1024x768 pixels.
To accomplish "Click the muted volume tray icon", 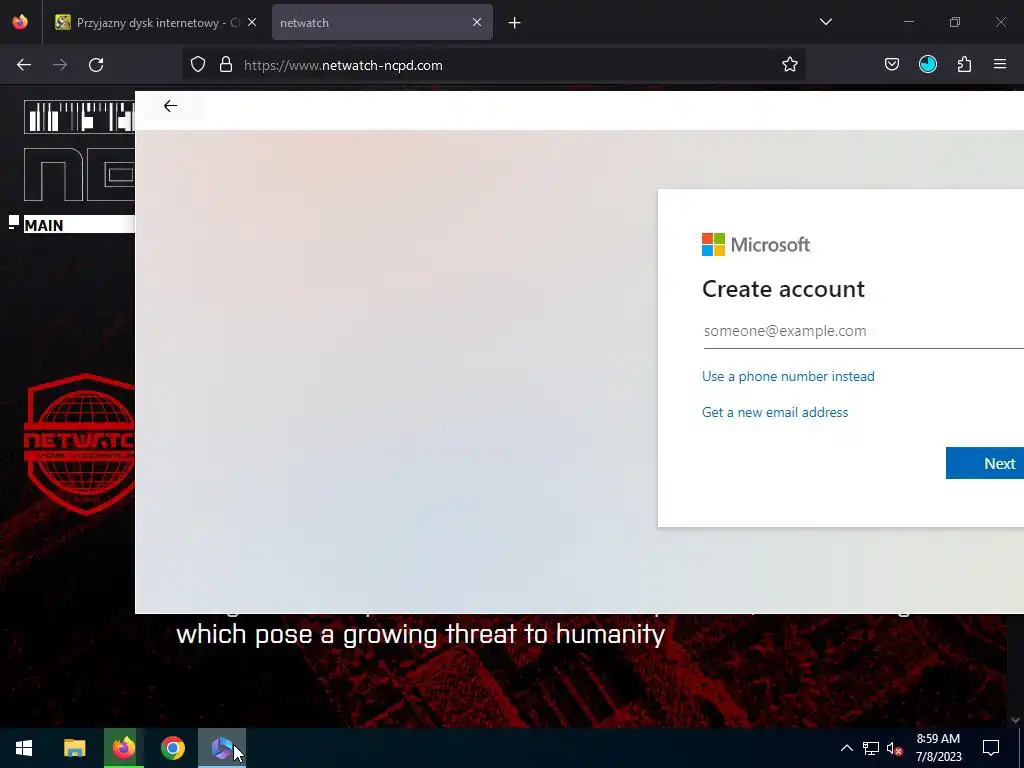I will click(x=894, y=748).
